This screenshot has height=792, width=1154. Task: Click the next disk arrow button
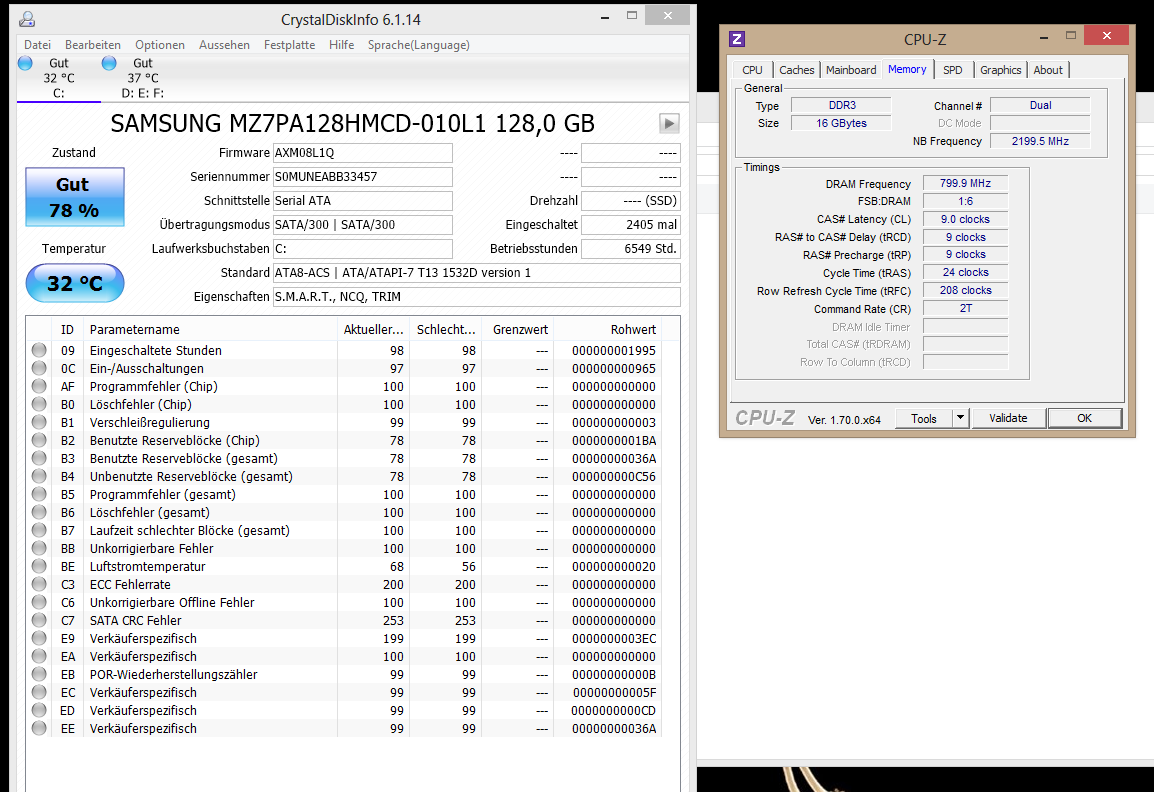669,123
